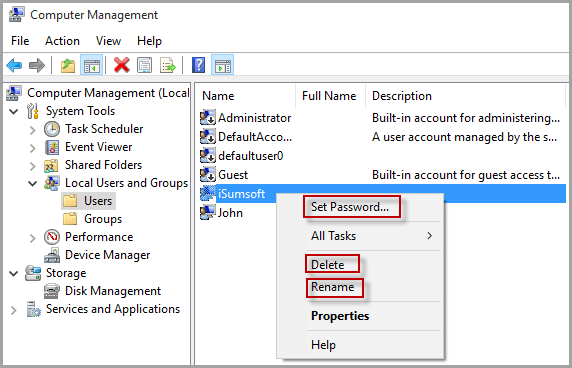Click the Back arrow toolbar icon

tap(14, 66)
